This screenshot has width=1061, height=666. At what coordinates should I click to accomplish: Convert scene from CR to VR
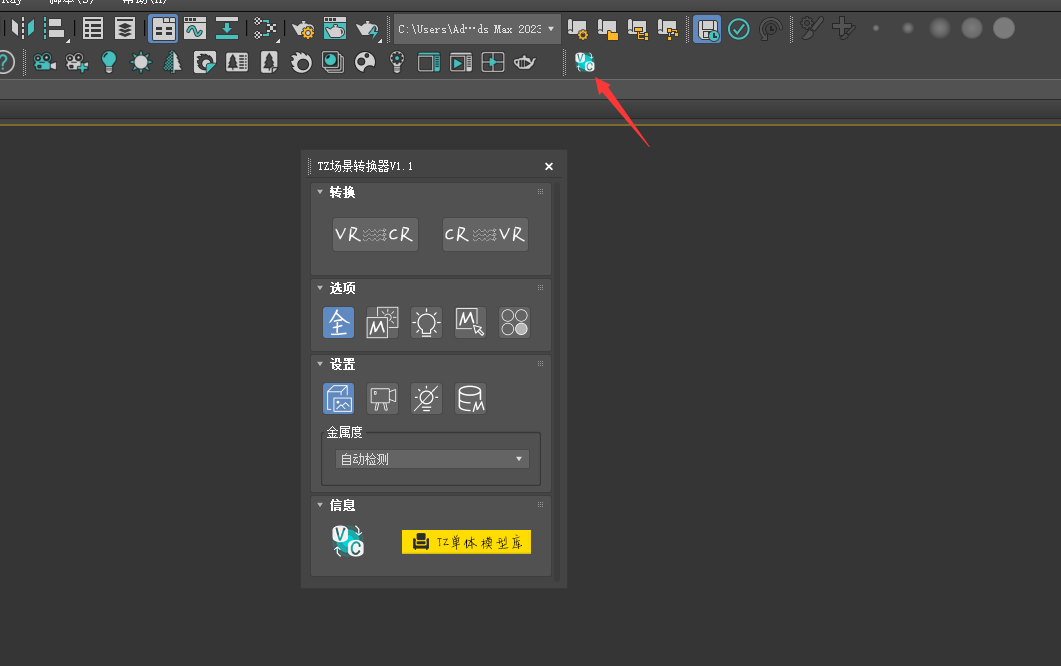pyautogui.click(x=485, y=234)
